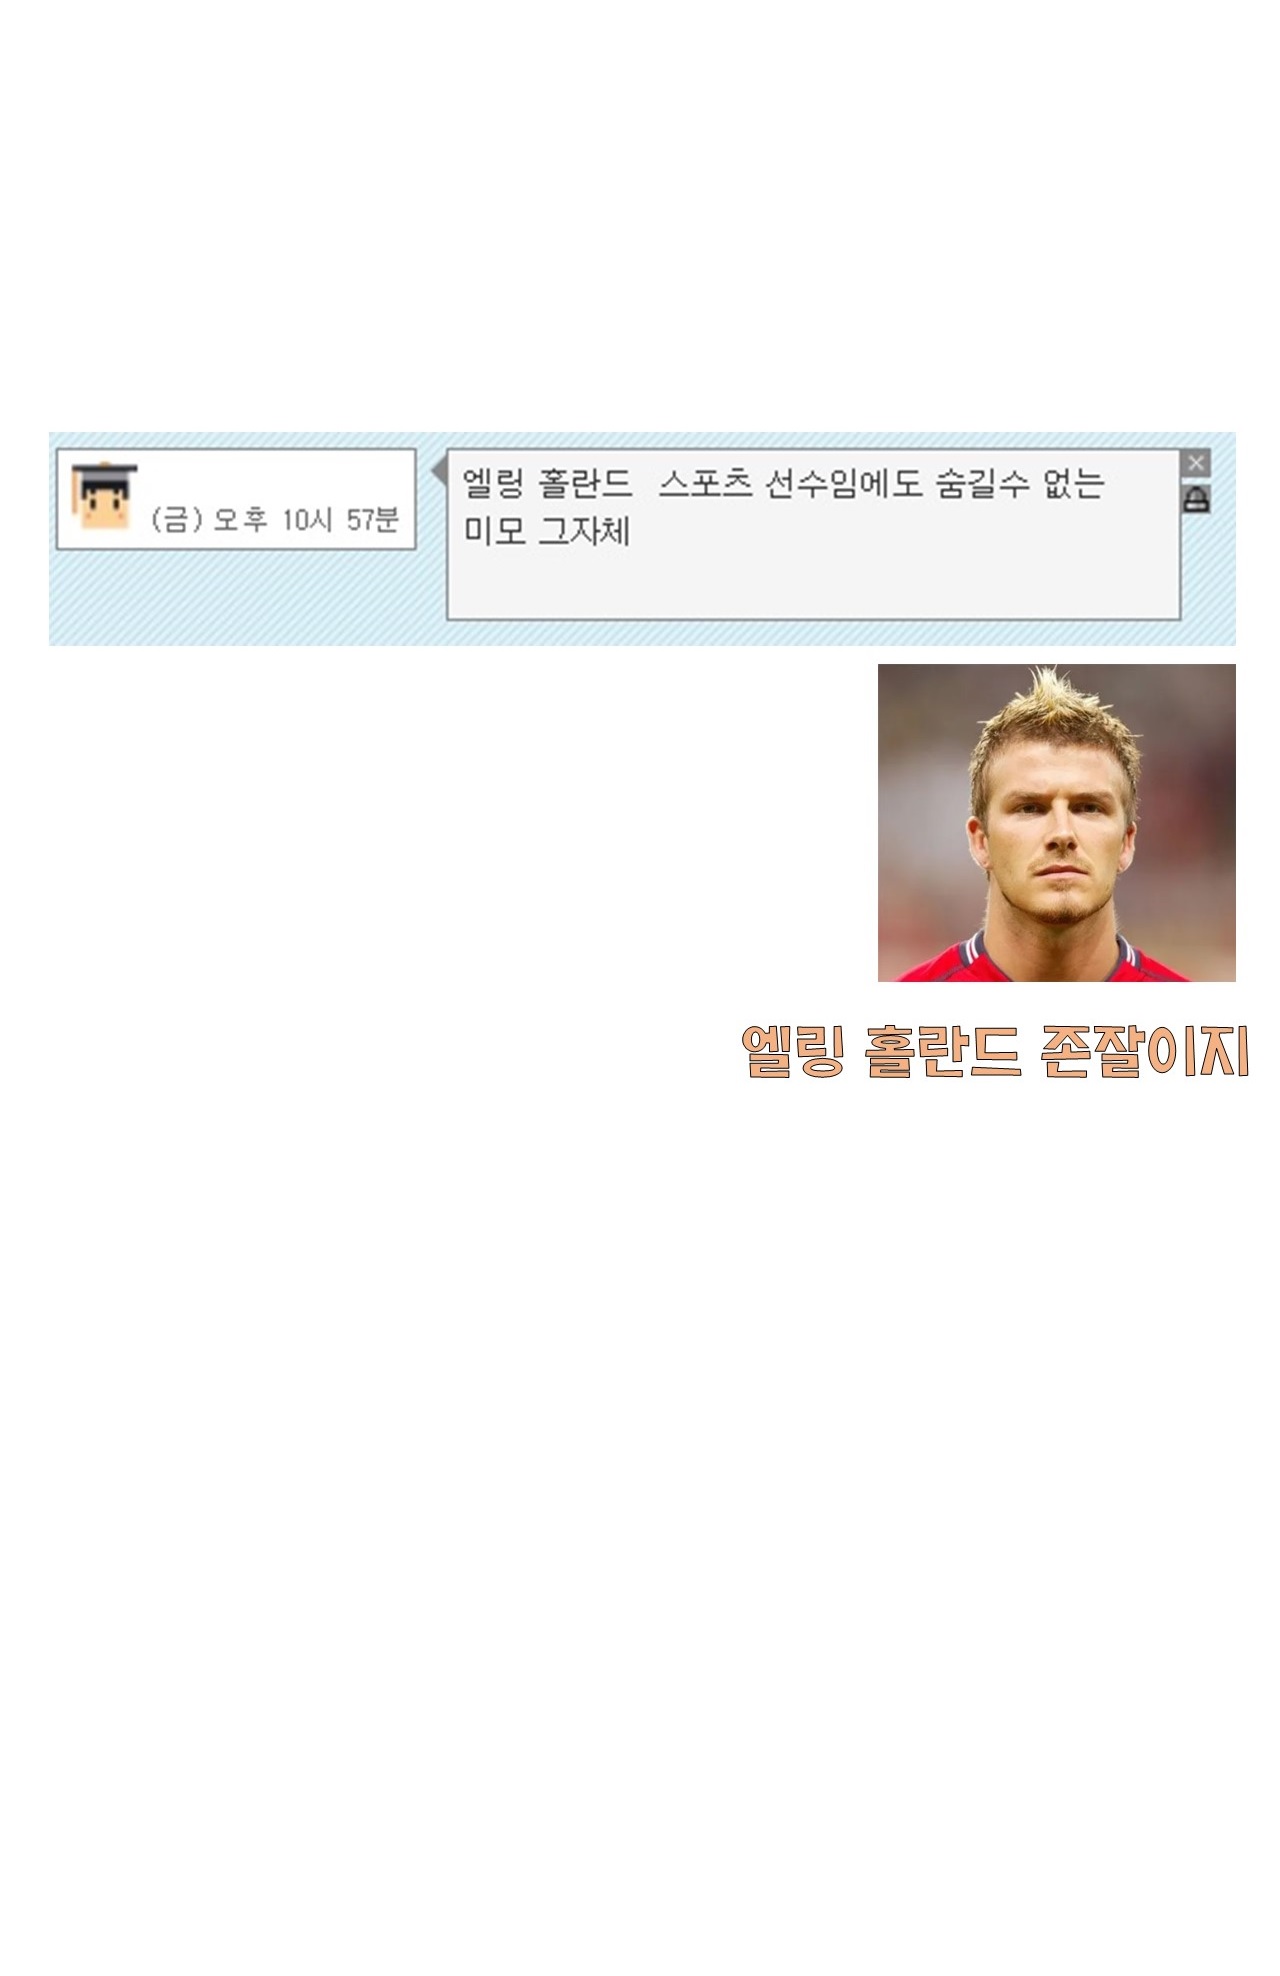1280x1976 pixels.
Task: Select orange caption words 엘링 홀란드
Action: (881, 1052)
